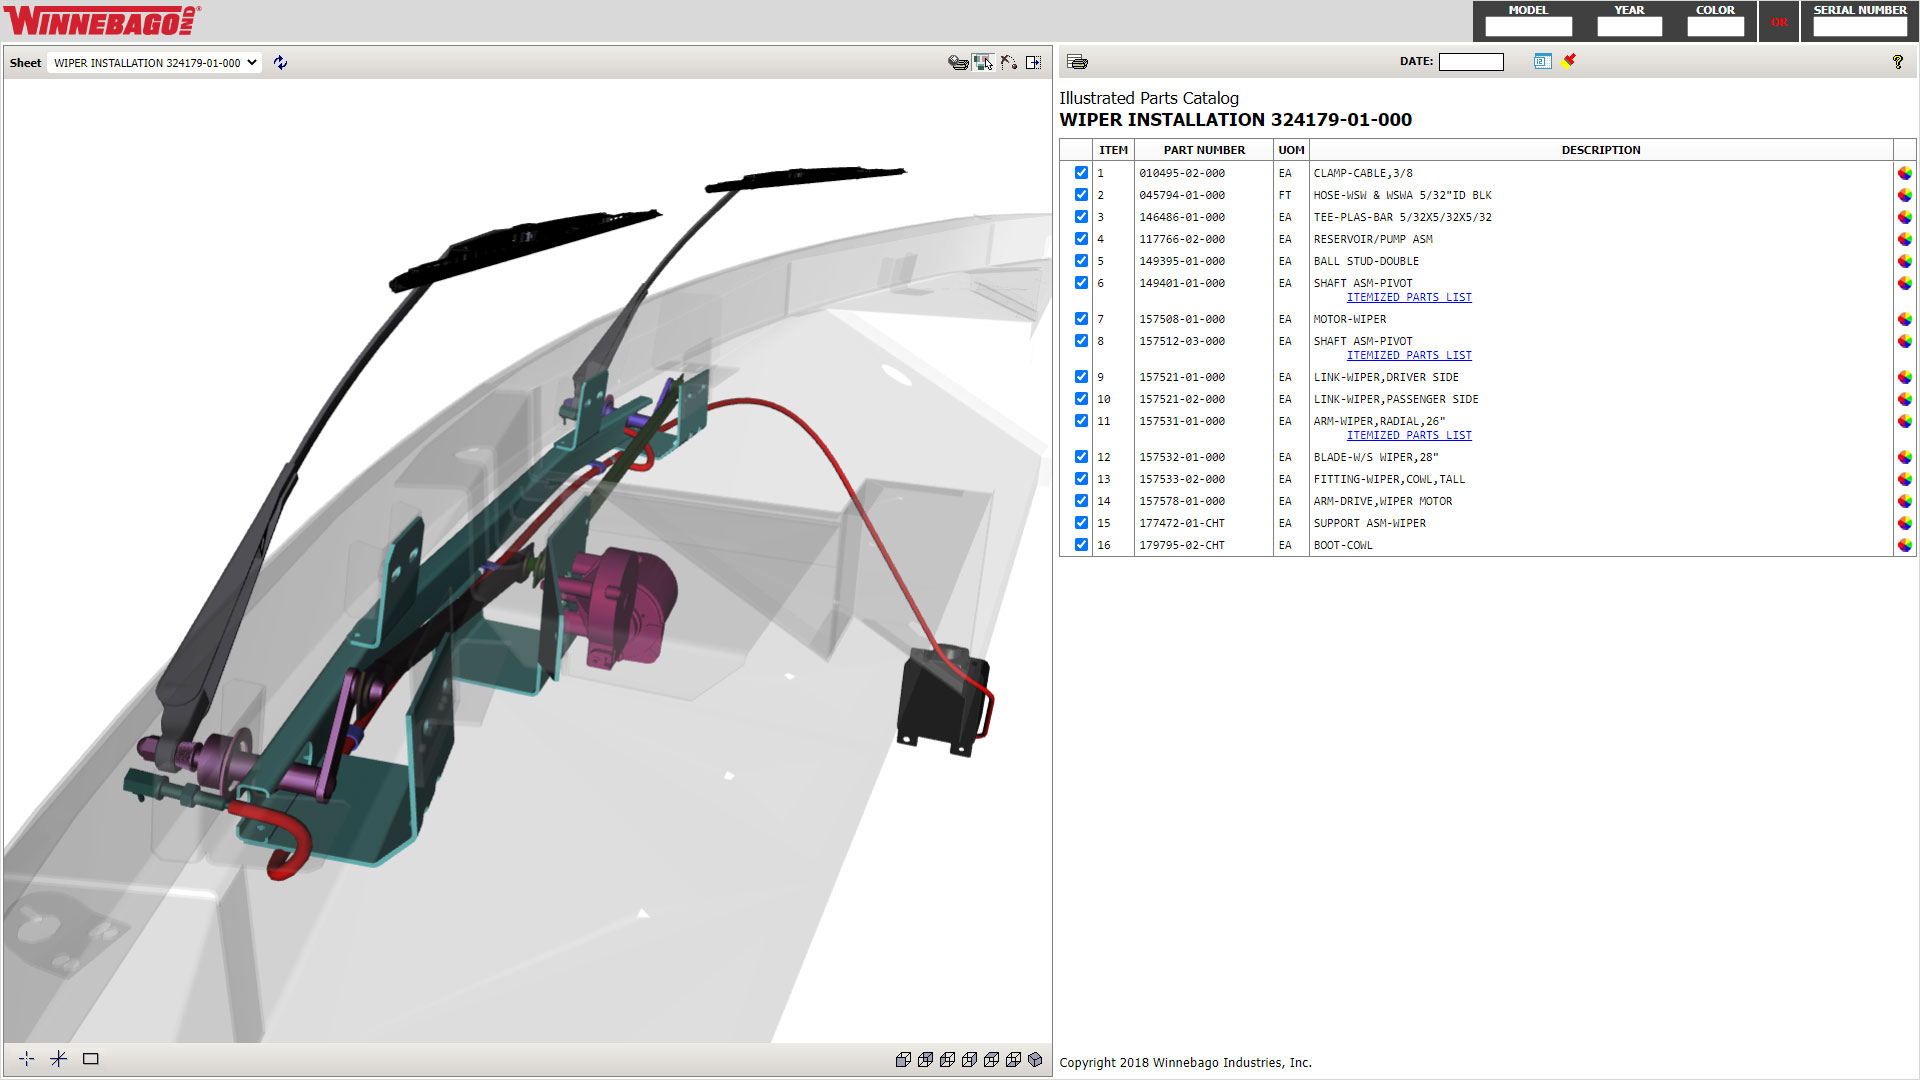This screenshot has width=1920, height=1080.
Task: Select part number 117766-02-000
Action: pos(1182,239)
